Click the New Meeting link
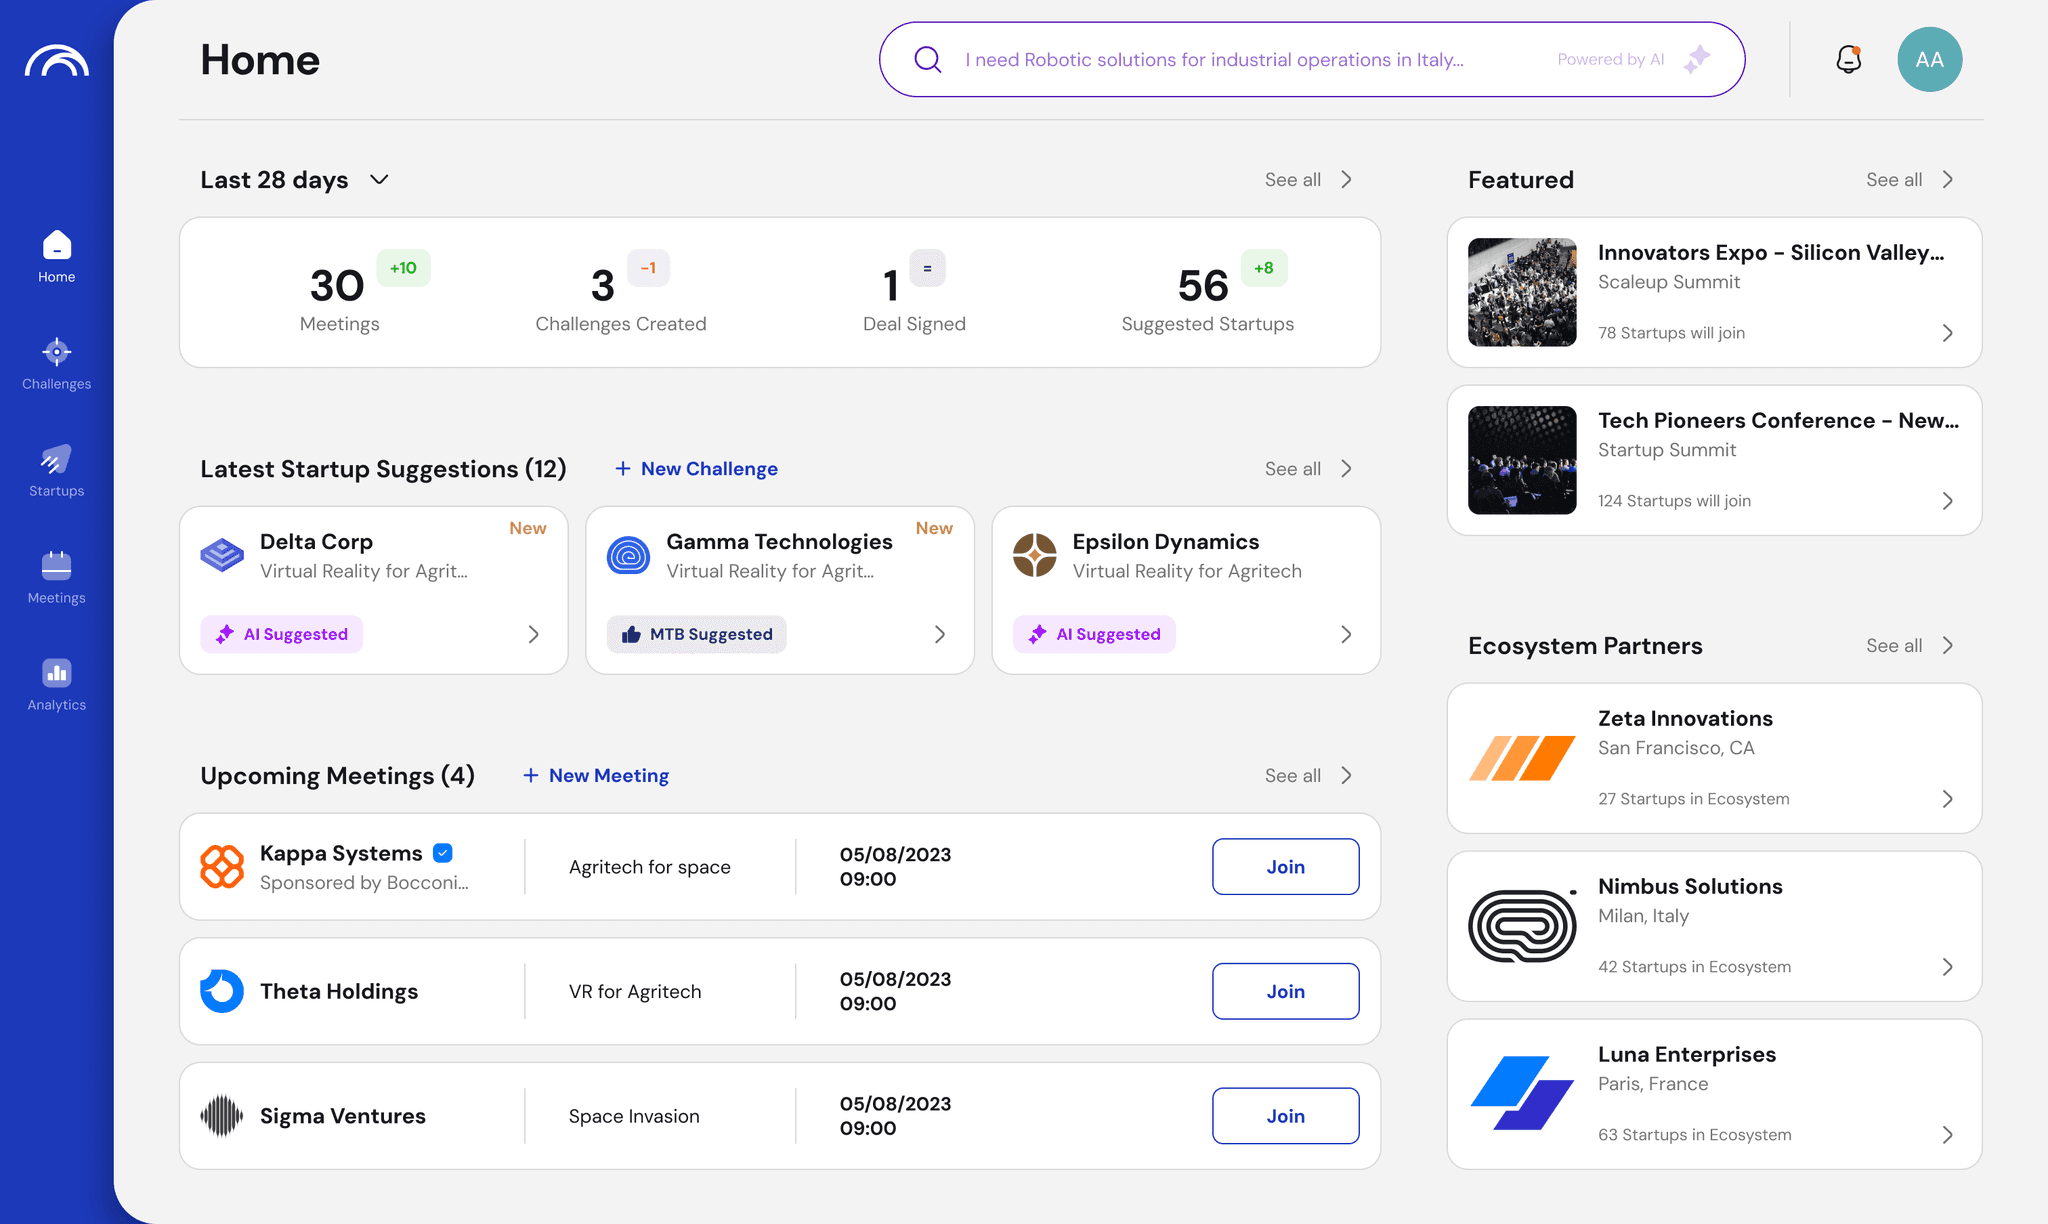 pyautogui.click(x=596, y=776)
